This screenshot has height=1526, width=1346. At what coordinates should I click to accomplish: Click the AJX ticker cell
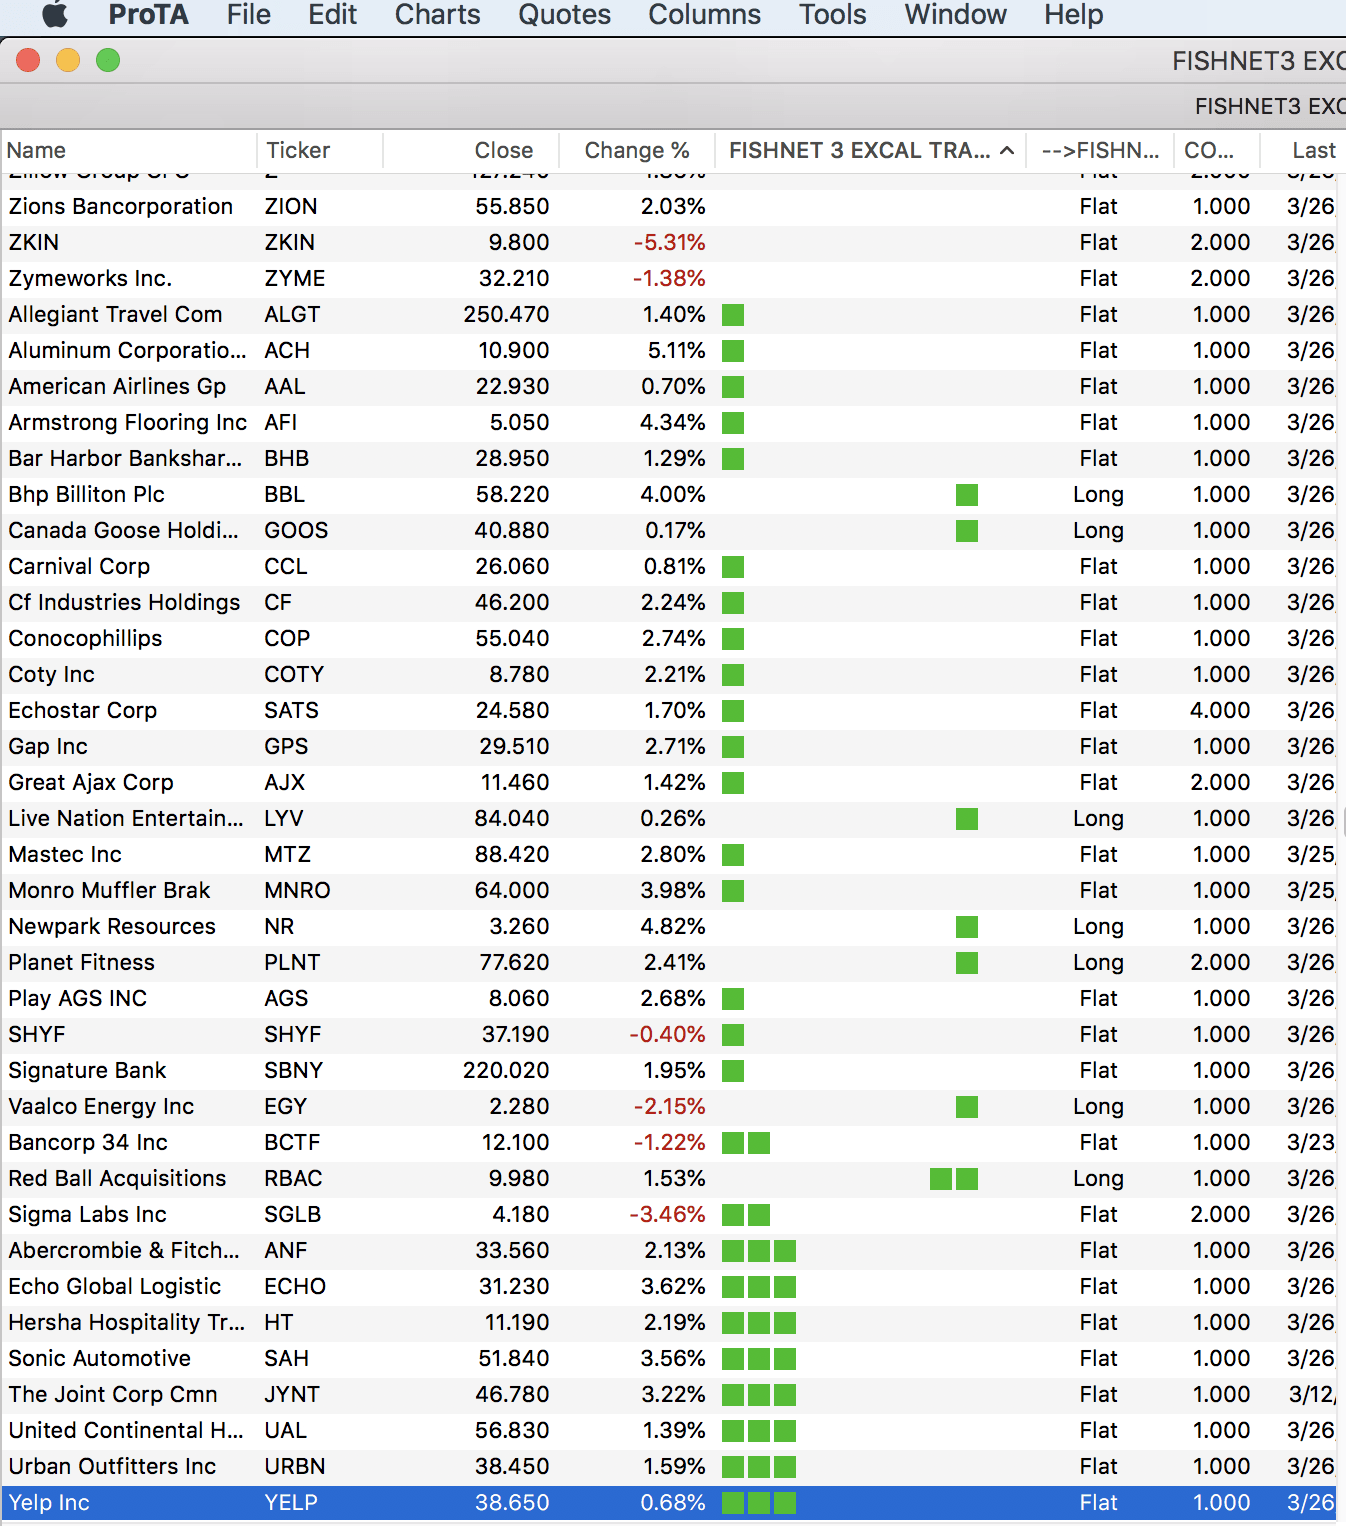(x=285, y=783)
